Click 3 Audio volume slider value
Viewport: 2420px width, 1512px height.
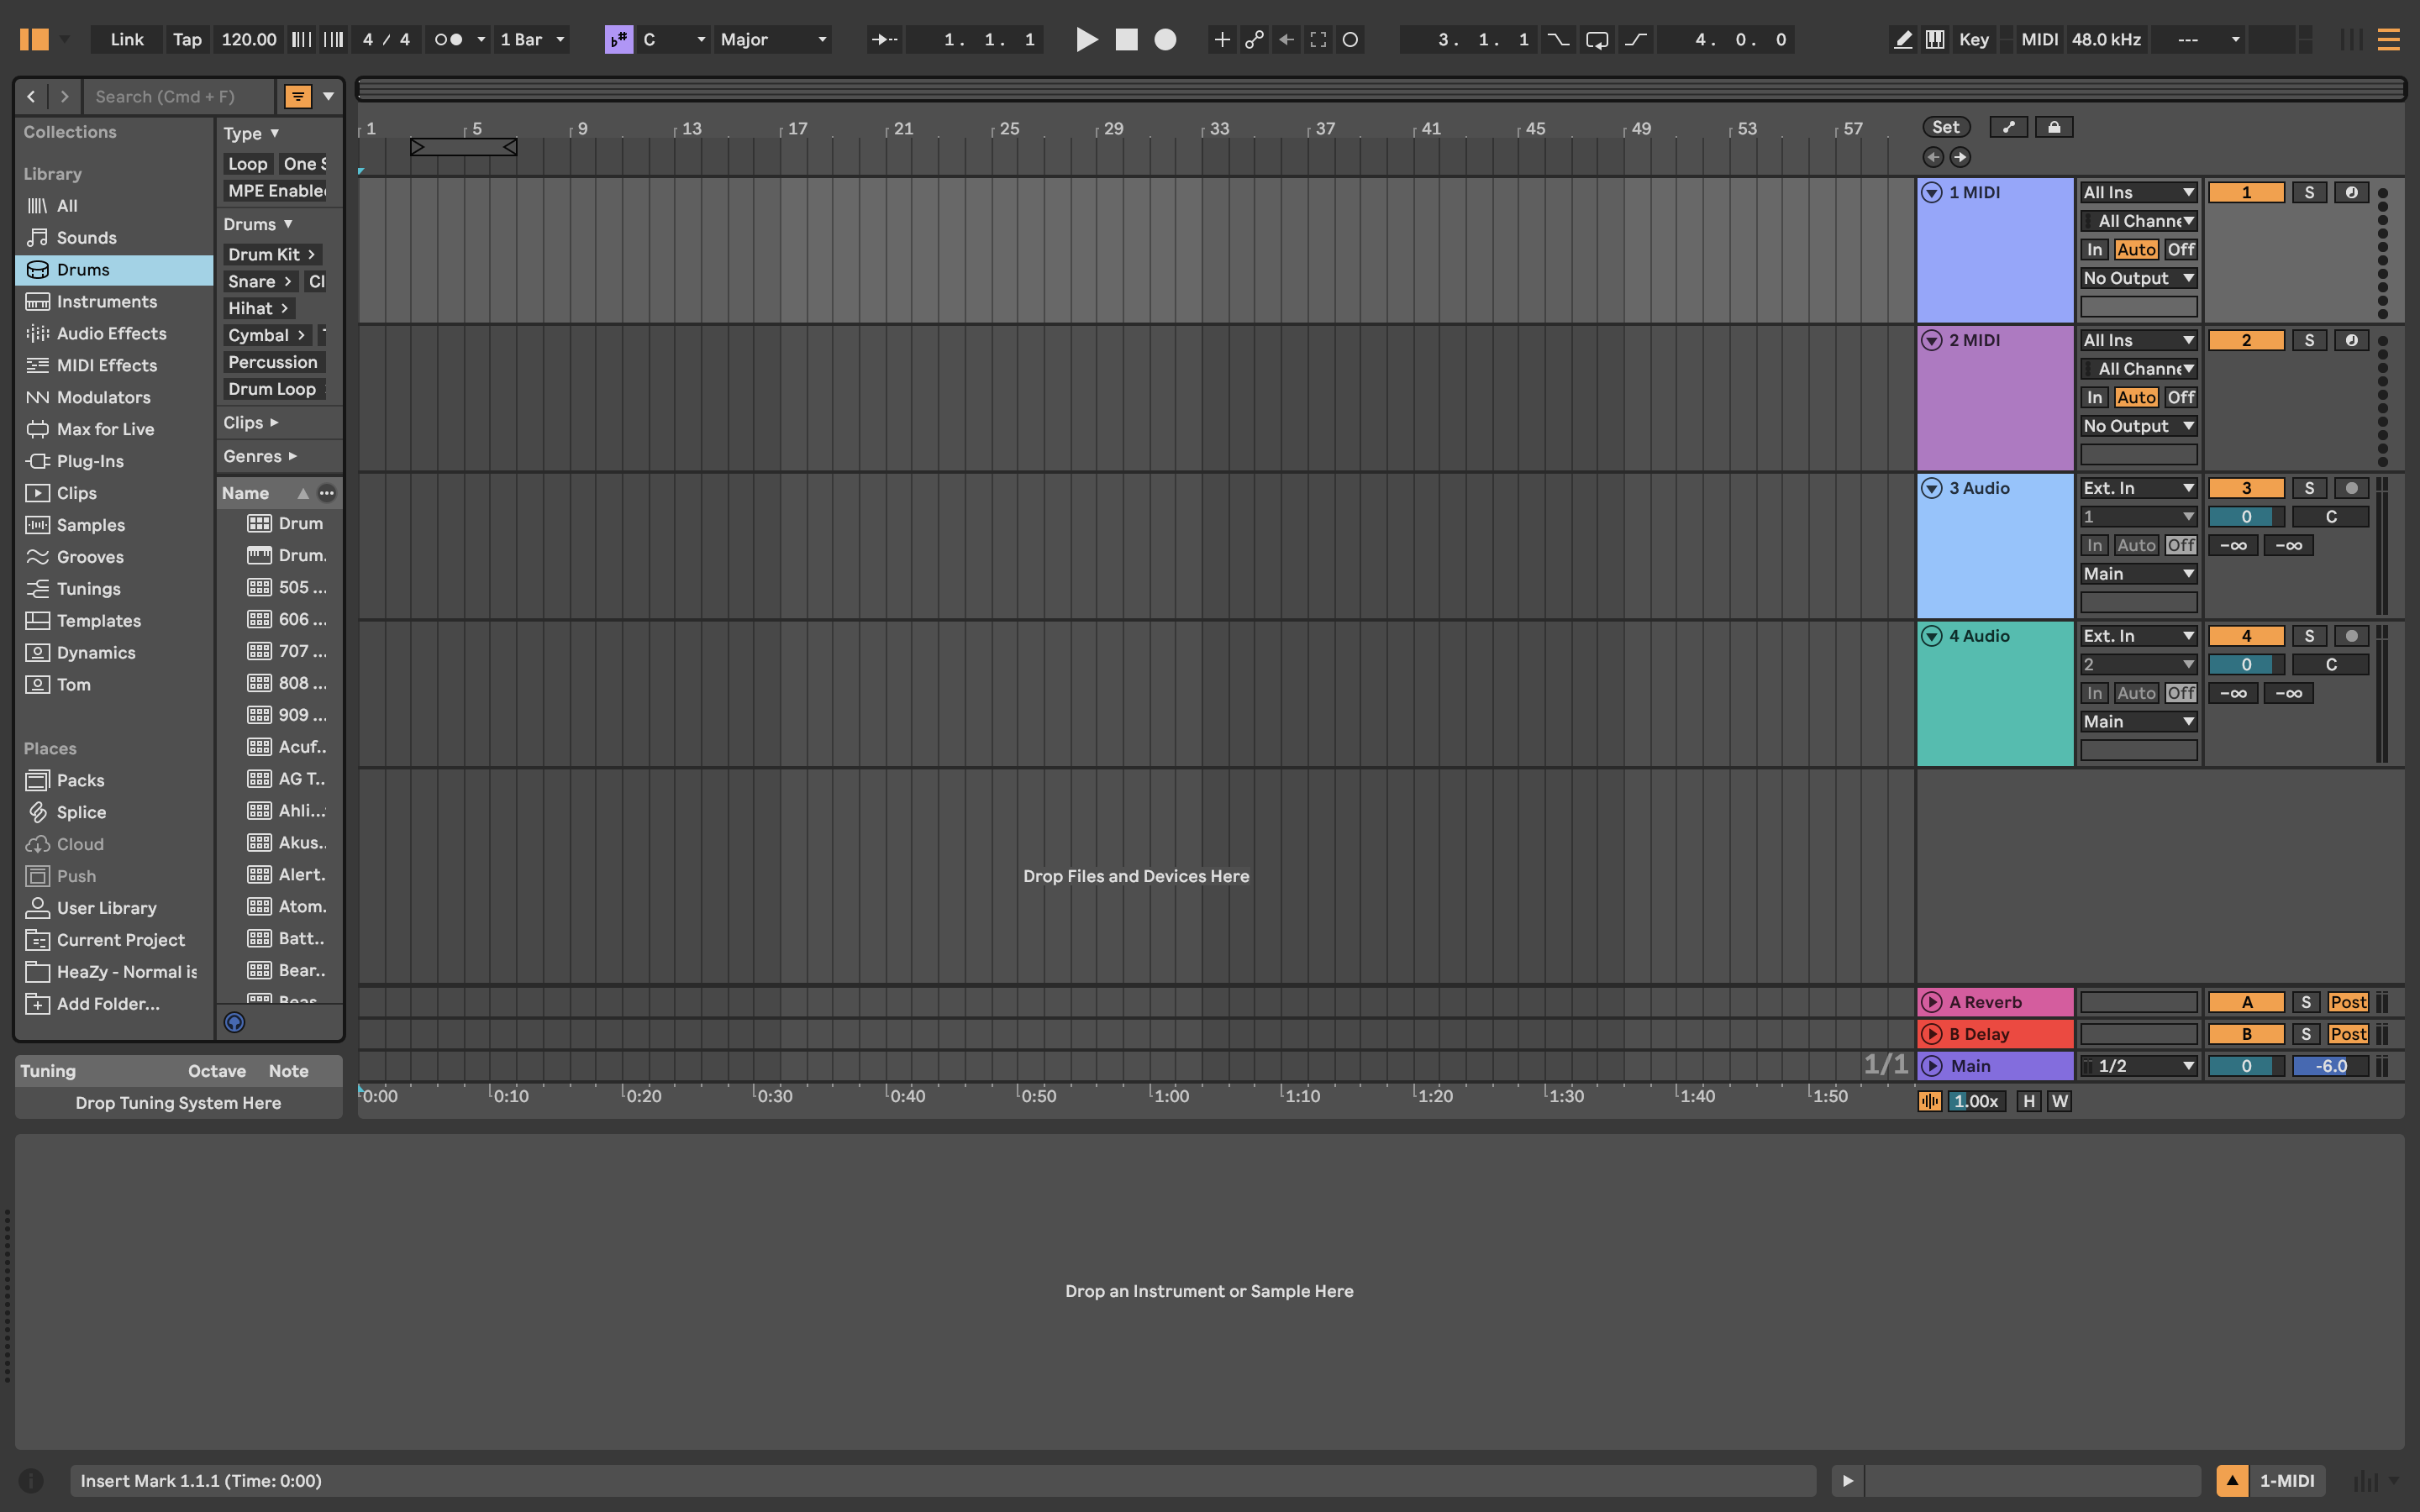coord(2246,517)
